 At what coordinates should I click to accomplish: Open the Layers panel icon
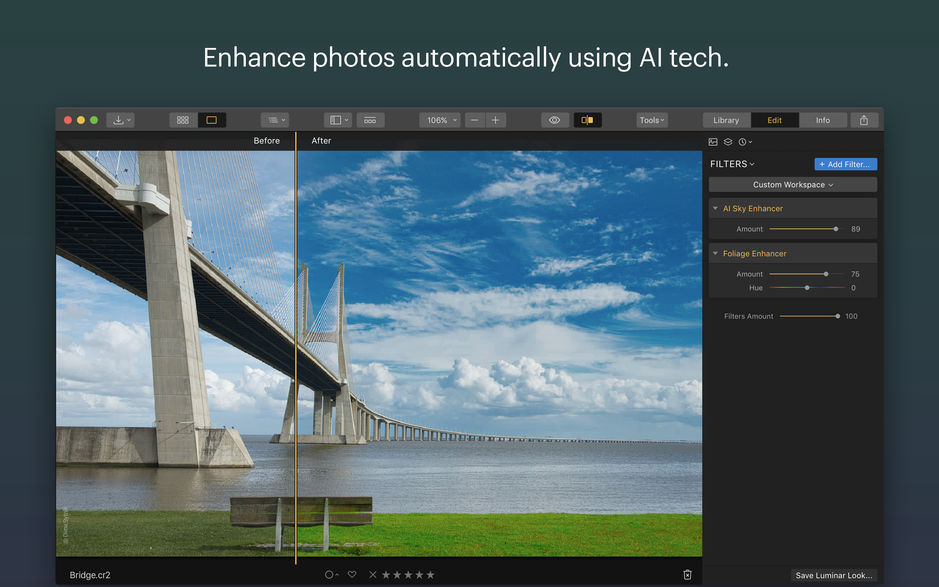[x=727, y=141]
